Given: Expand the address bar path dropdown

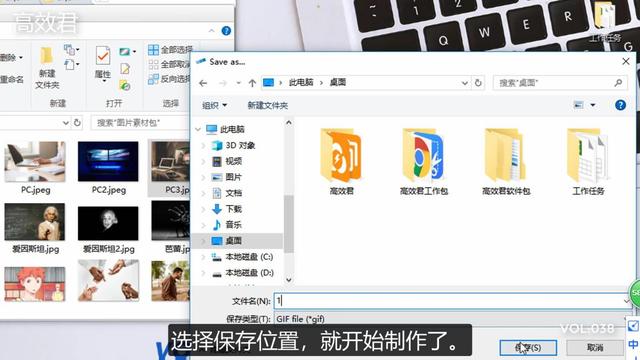Looking at the screenshot, I should click(x=464, y=83).
